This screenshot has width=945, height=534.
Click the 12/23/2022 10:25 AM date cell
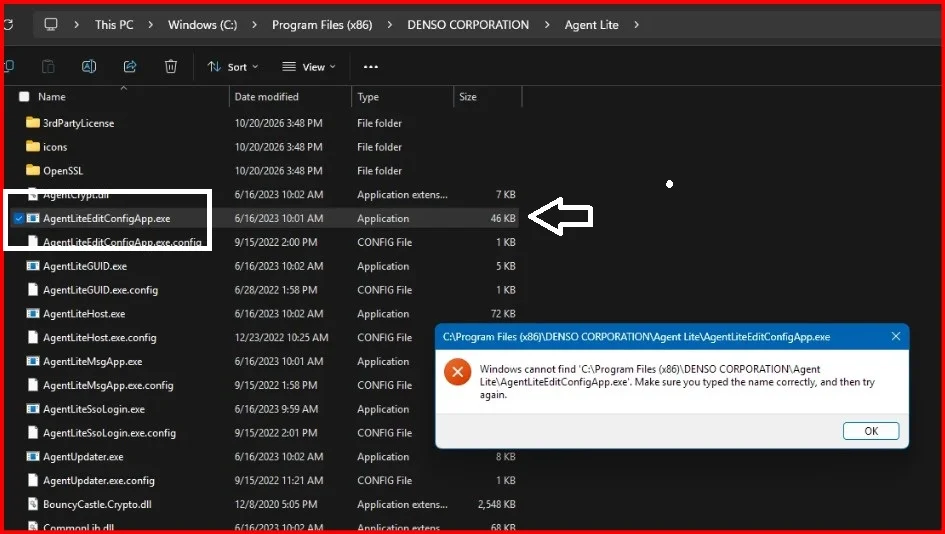point(281,338)
